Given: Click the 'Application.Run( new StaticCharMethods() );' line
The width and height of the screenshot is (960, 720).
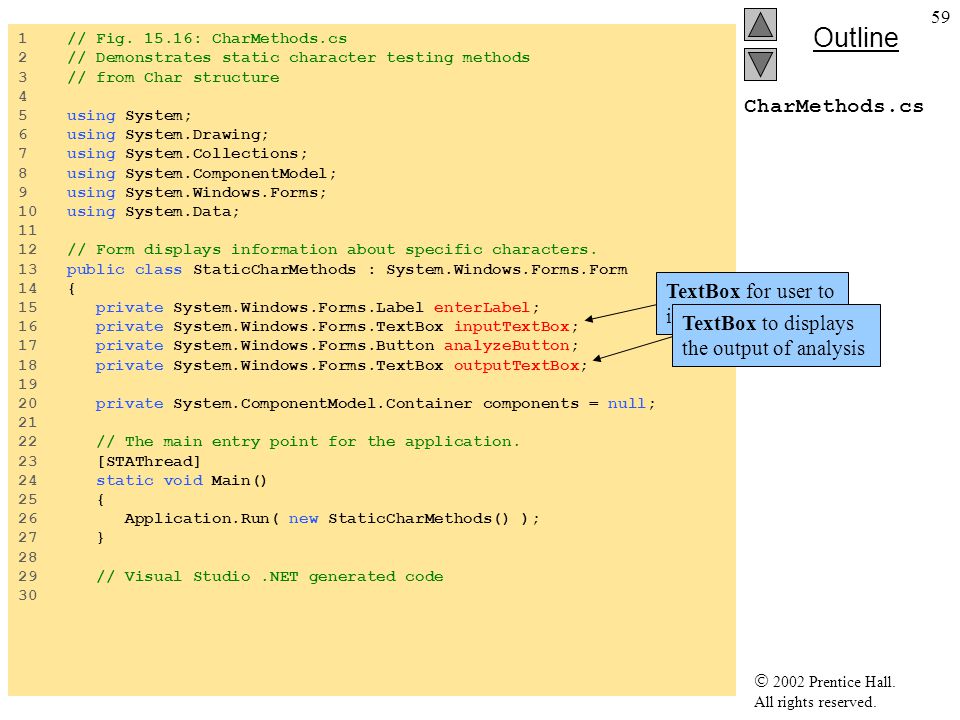Looking at the screenshot, I should [332, 519].
